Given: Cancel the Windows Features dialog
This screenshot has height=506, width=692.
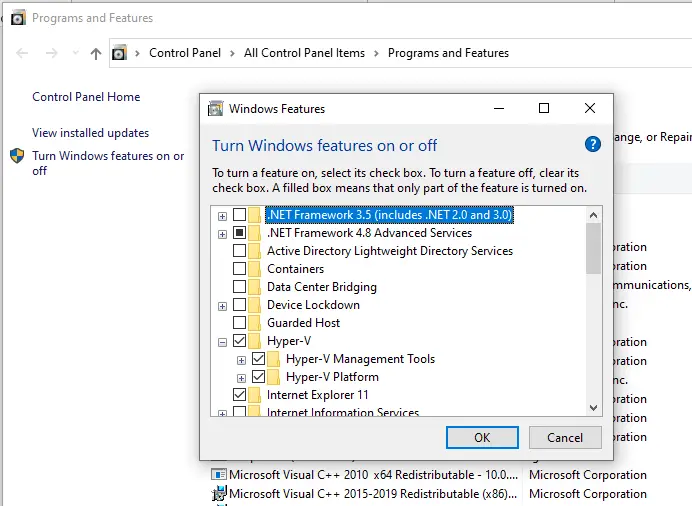Looking at the screenshot, I should tap(565, 438).
